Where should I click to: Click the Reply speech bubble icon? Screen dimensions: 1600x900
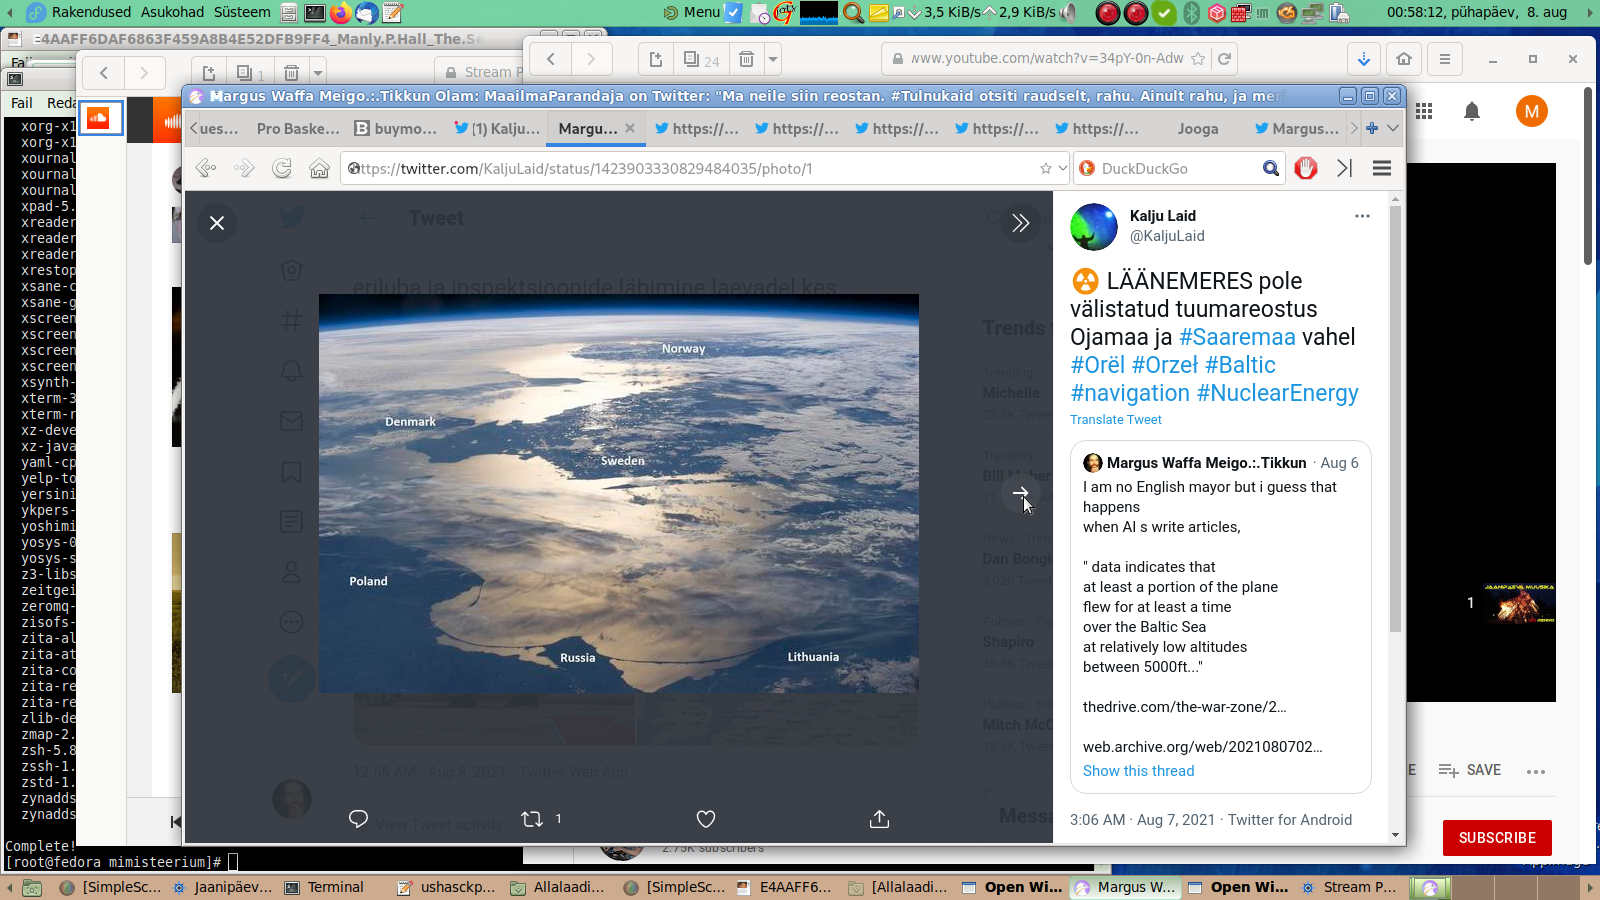[358, 819]
